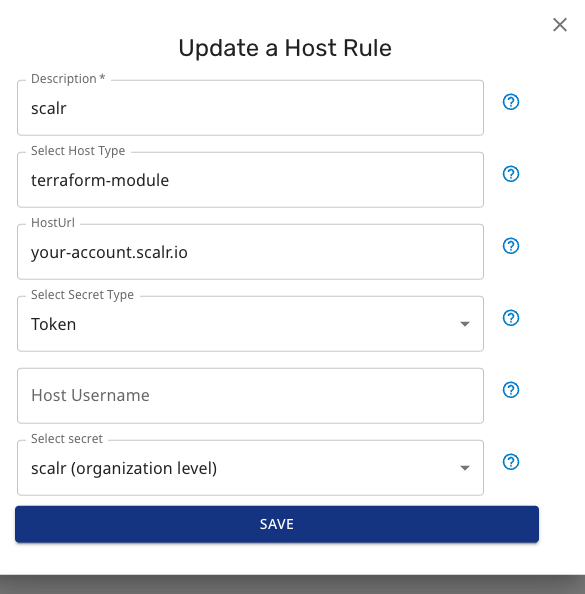Open help for the Description field
This screenshot has width=585, height=594.
coord(511,102)
